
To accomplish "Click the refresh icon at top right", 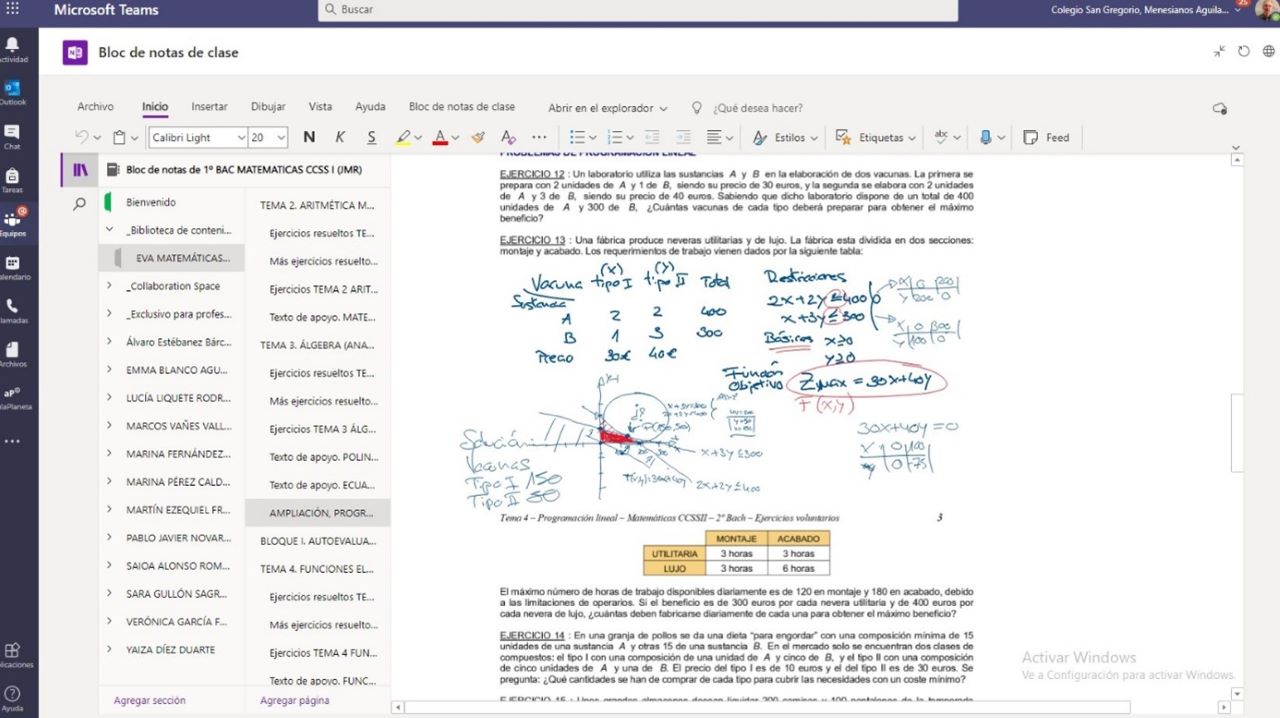I will tap(1243, 52).
